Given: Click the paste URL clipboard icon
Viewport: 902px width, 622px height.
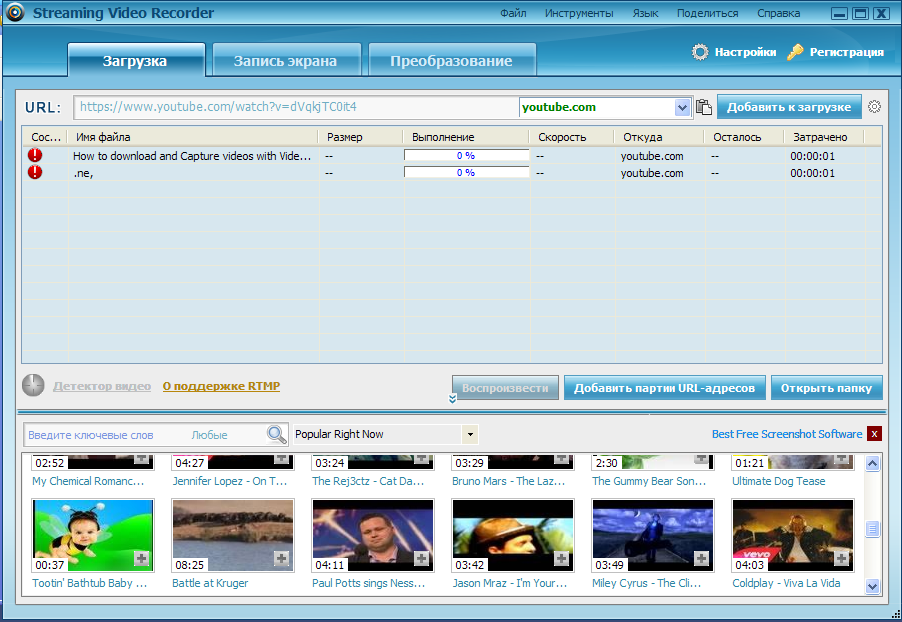Looking at the screenshot, I should [704, 107].
